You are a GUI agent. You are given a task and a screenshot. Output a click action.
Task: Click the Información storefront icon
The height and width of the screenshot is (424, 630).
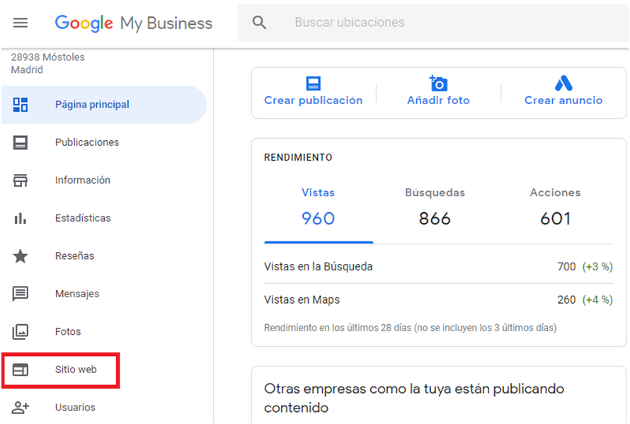click(x=20, y=180)
